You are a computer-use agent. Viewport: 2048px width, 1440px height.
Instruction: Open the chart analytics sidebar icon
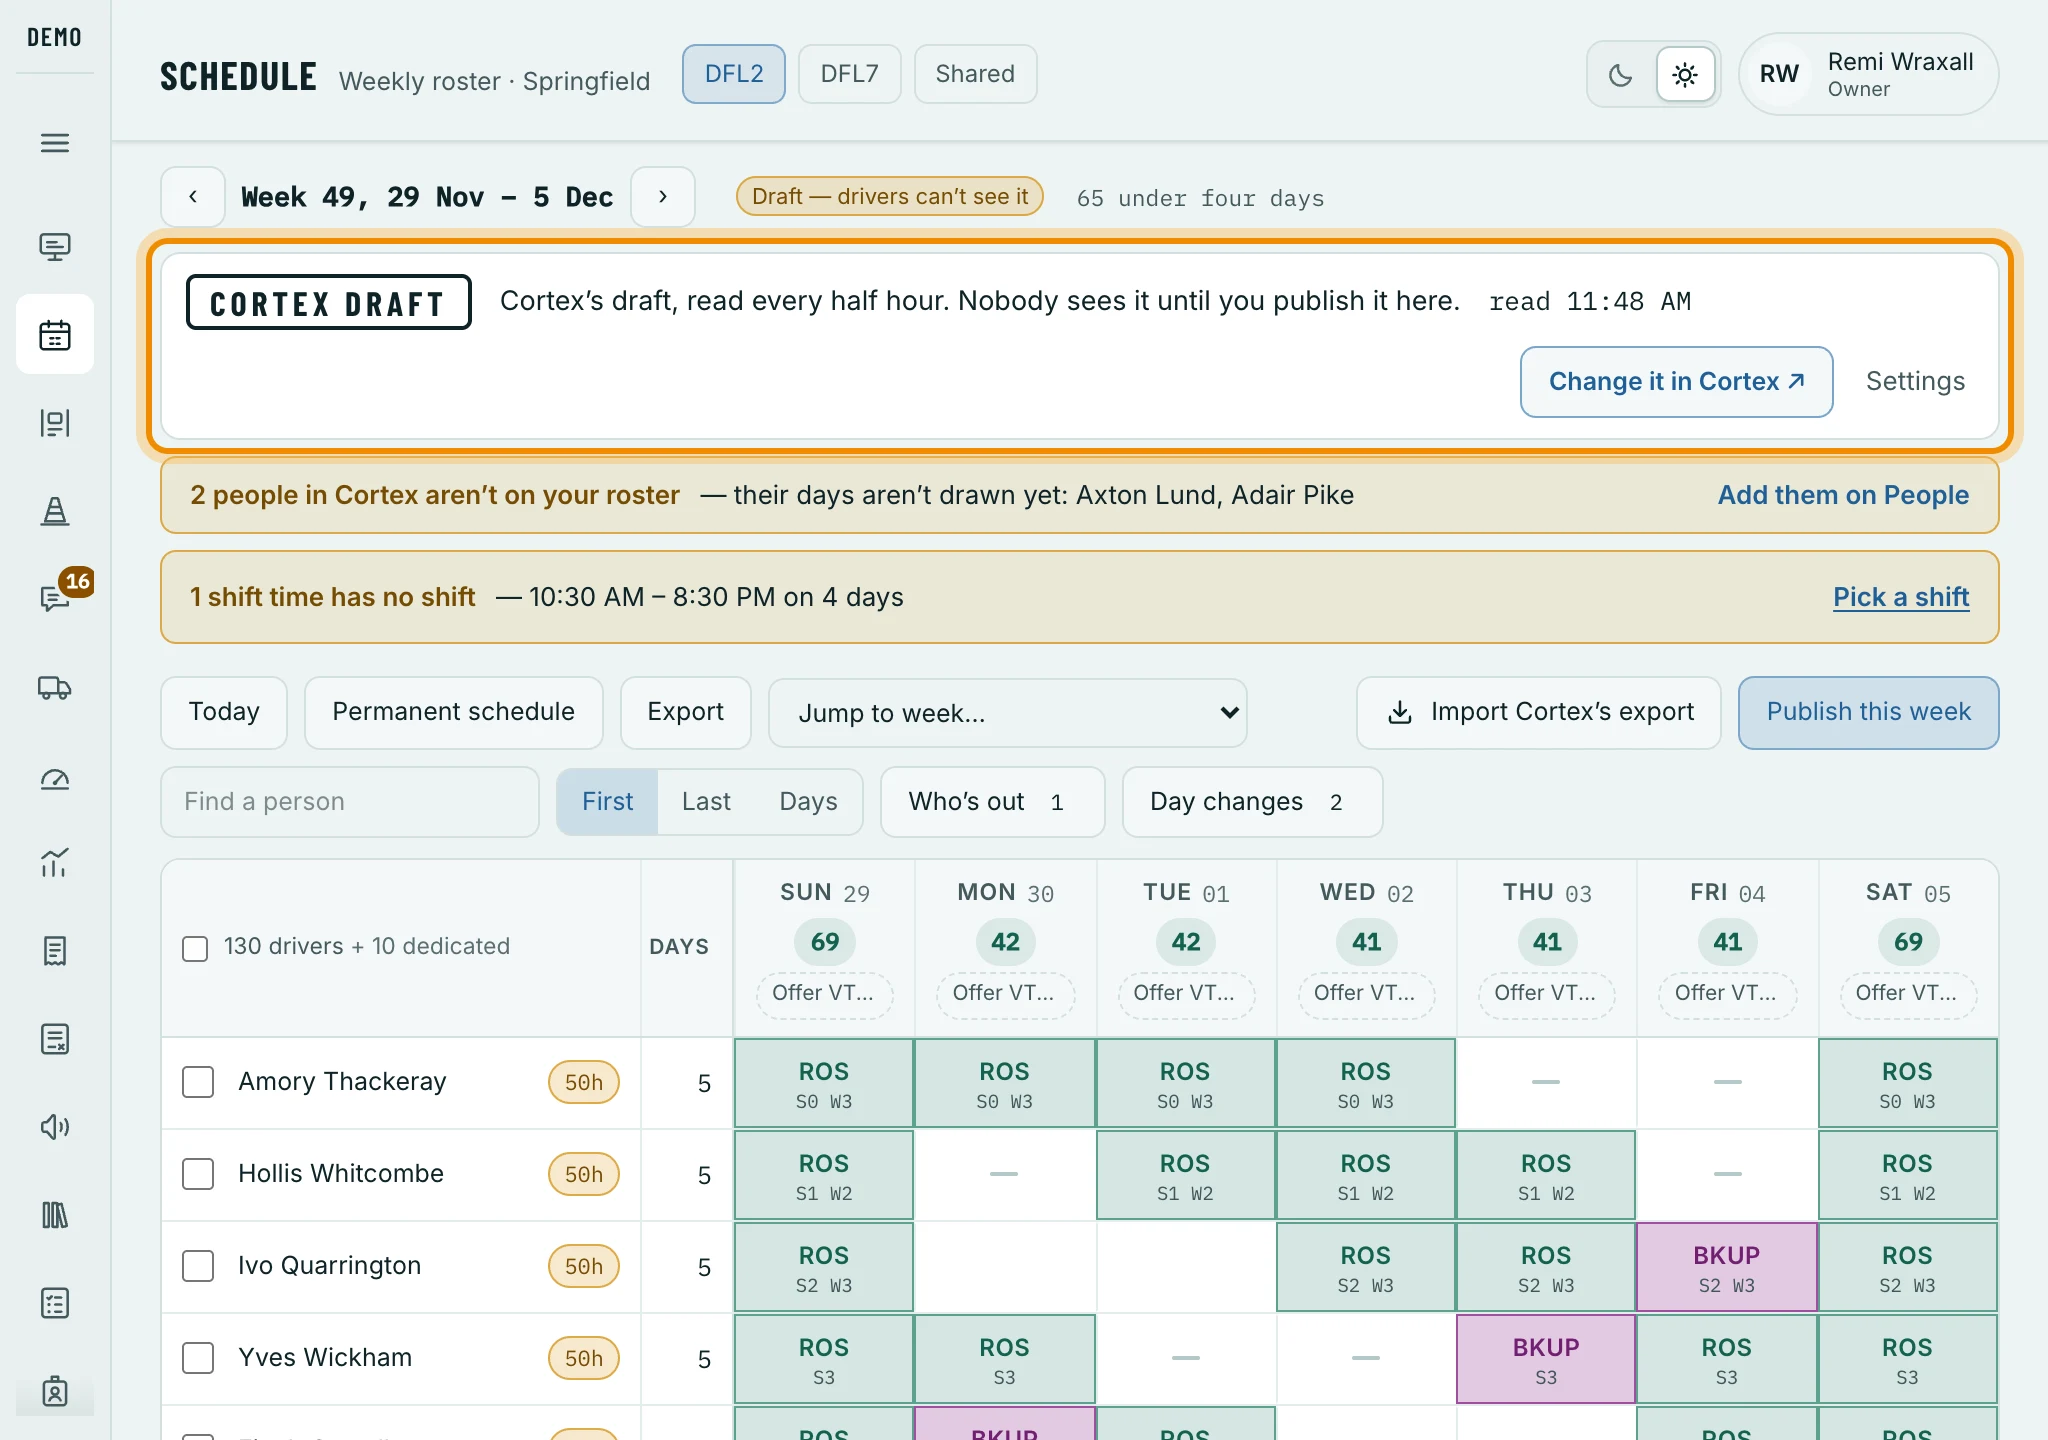tap(55, 862)
